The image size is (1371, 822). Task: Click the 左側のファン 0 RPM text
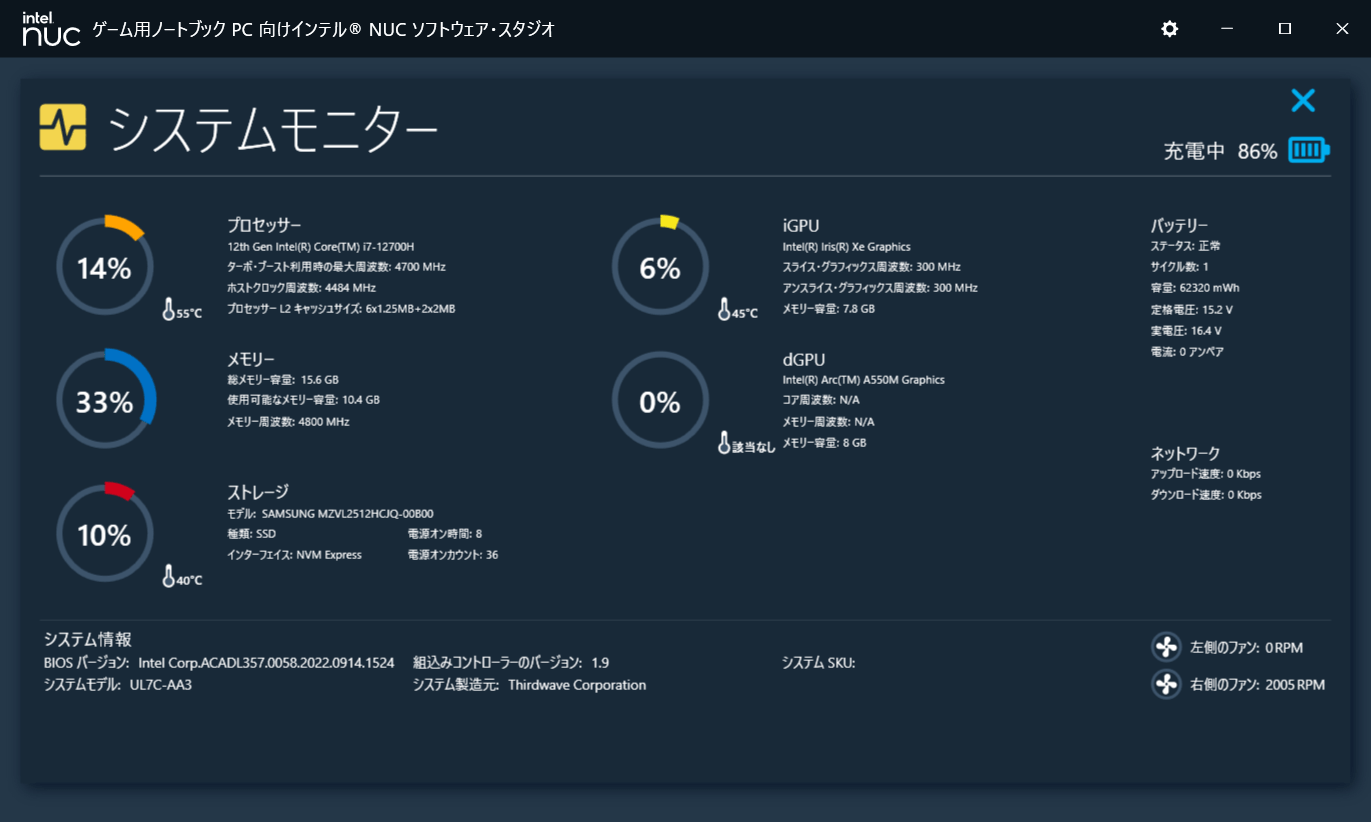1246,648
